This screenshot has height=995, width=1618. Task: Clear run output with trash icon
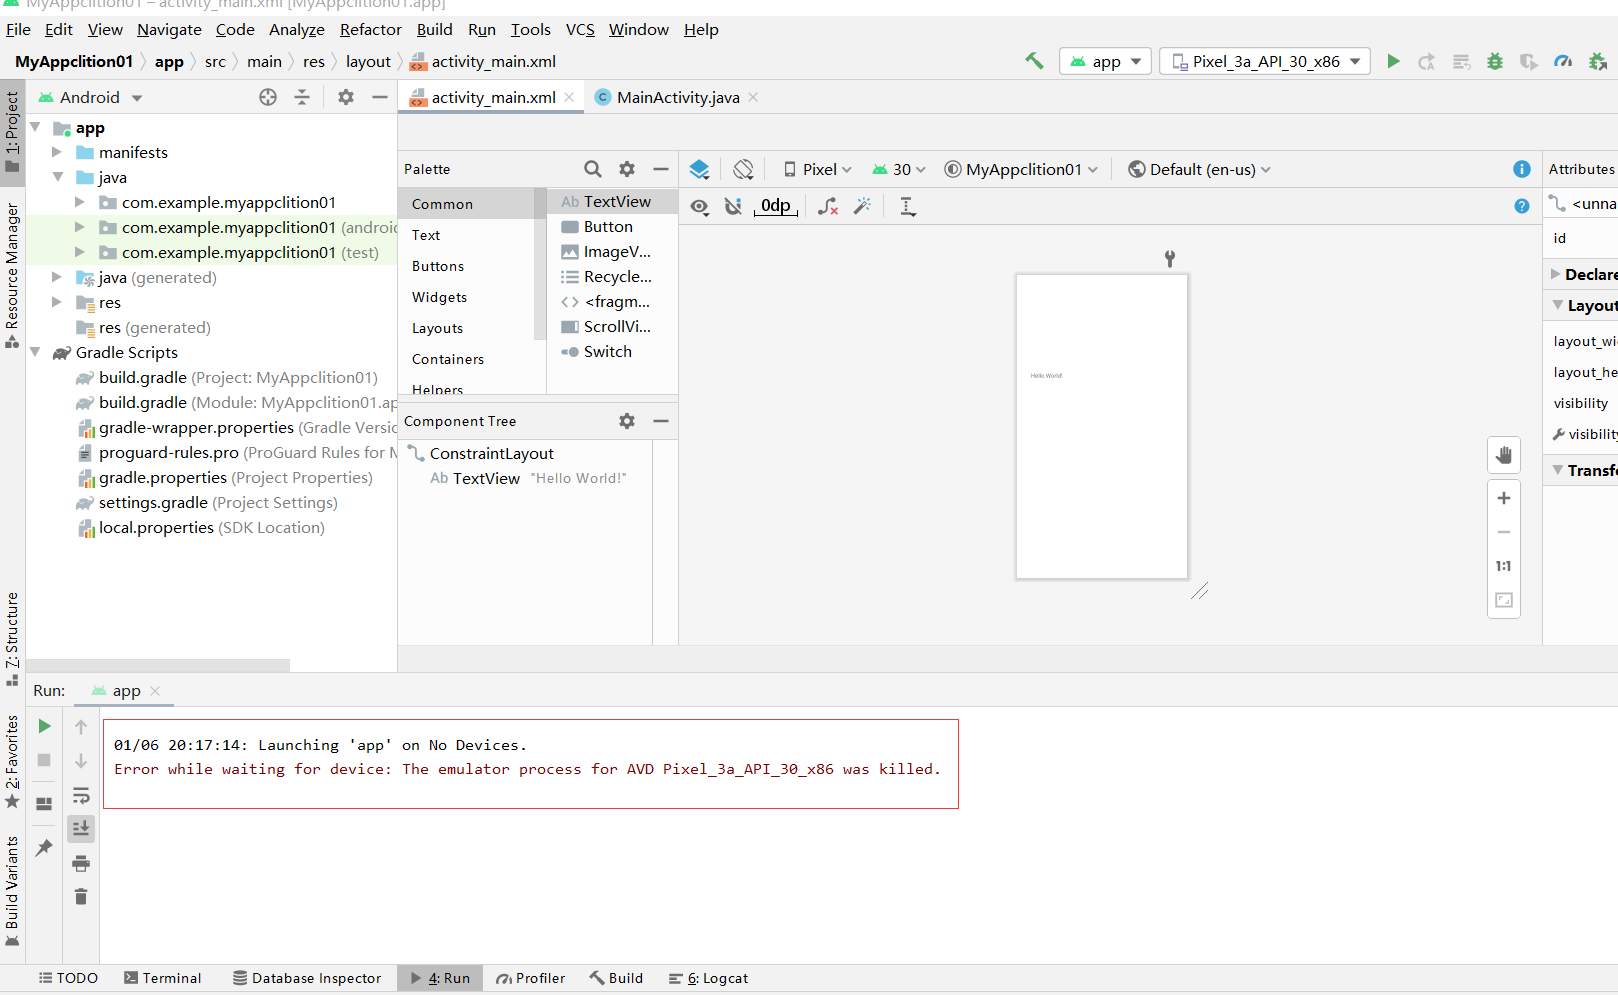coord(81,897)
